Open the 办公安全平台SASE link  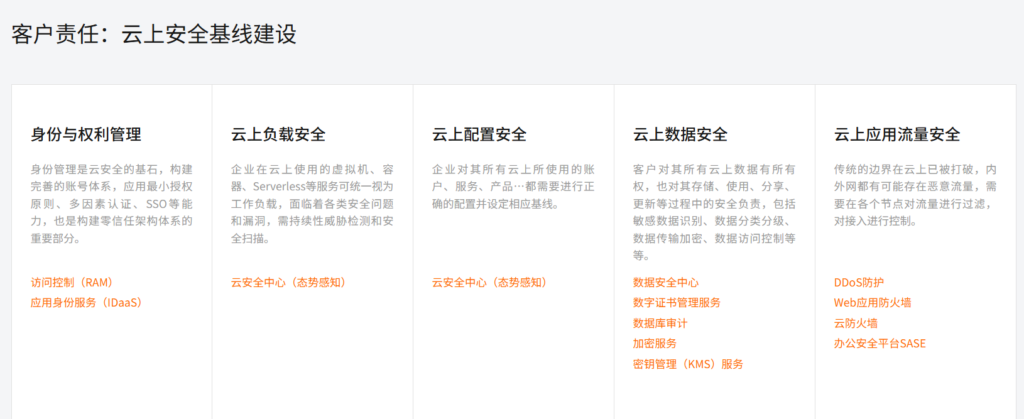(x=880, y=343)
